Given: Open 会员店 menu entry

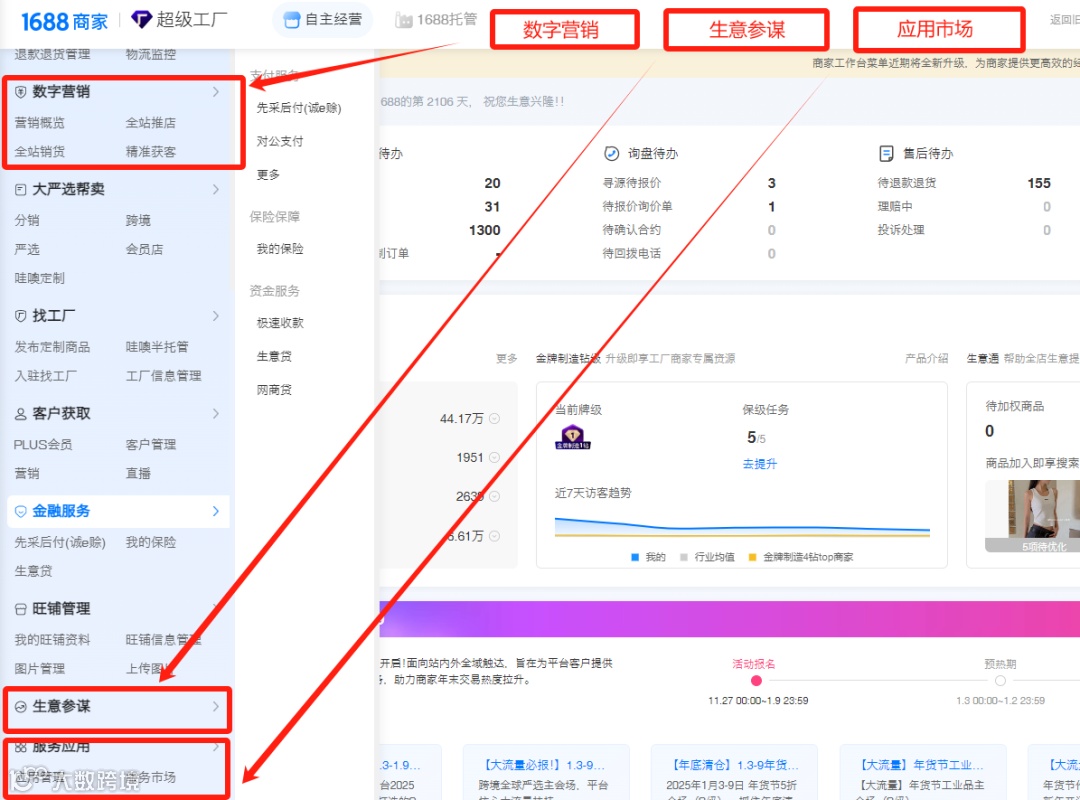Looking at the screenshot, I should click(144, 249).
